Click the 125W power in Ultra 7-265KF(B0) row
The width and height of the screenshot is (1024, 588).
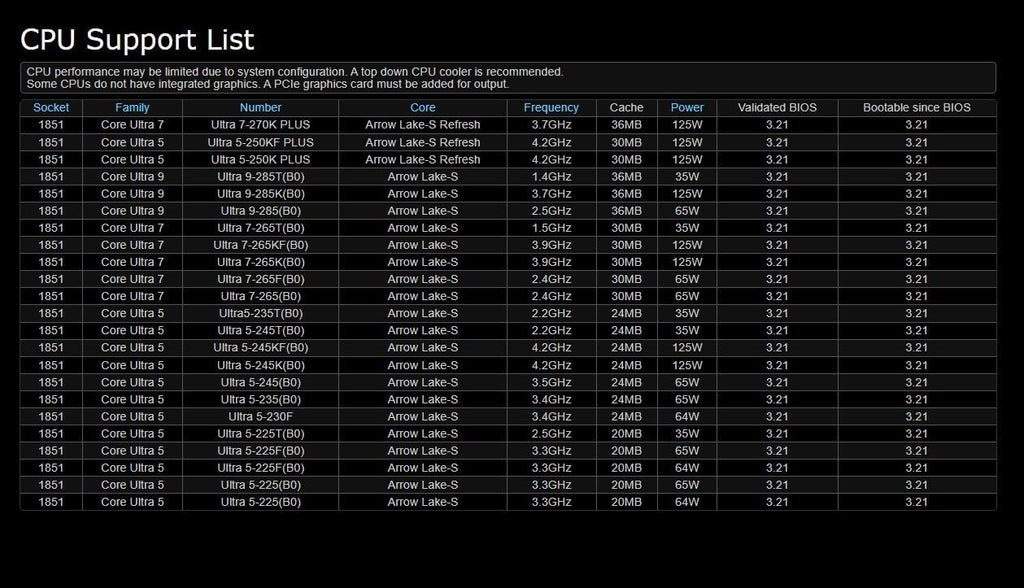[x=687, y=244]
